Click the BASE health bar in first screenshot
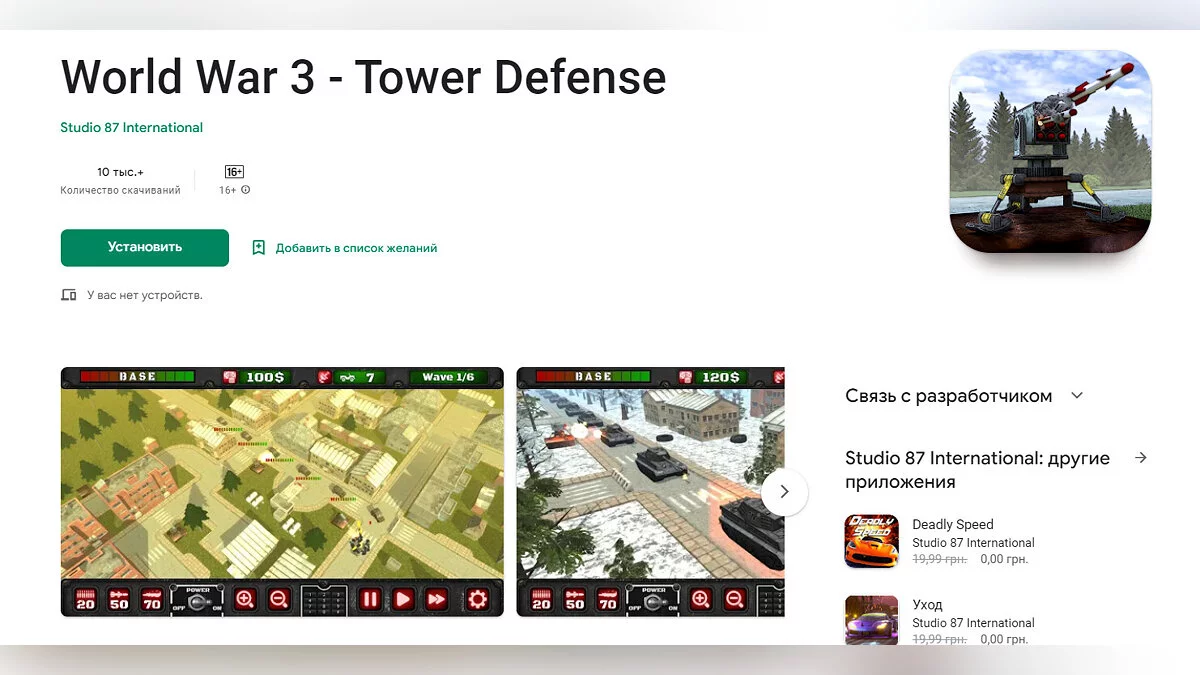The width and height of the screenshot is (1200, 675). point(137,377)
